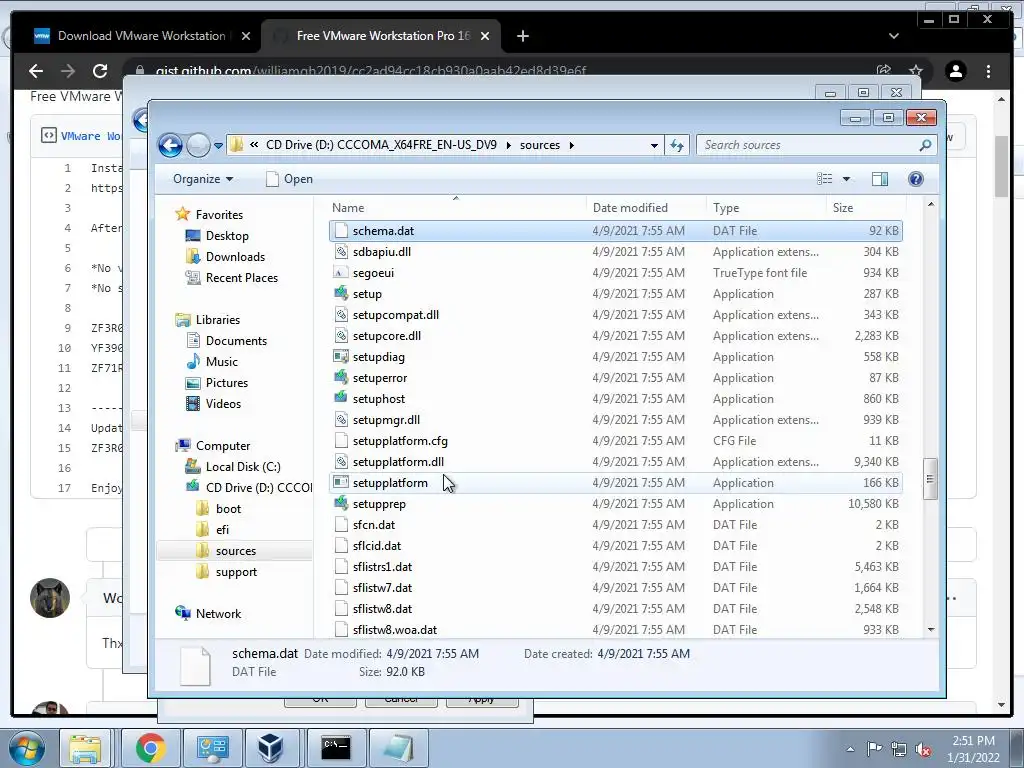Select the setuperror application icon
Screen dimensions: 1024x768
click(341, 377)
